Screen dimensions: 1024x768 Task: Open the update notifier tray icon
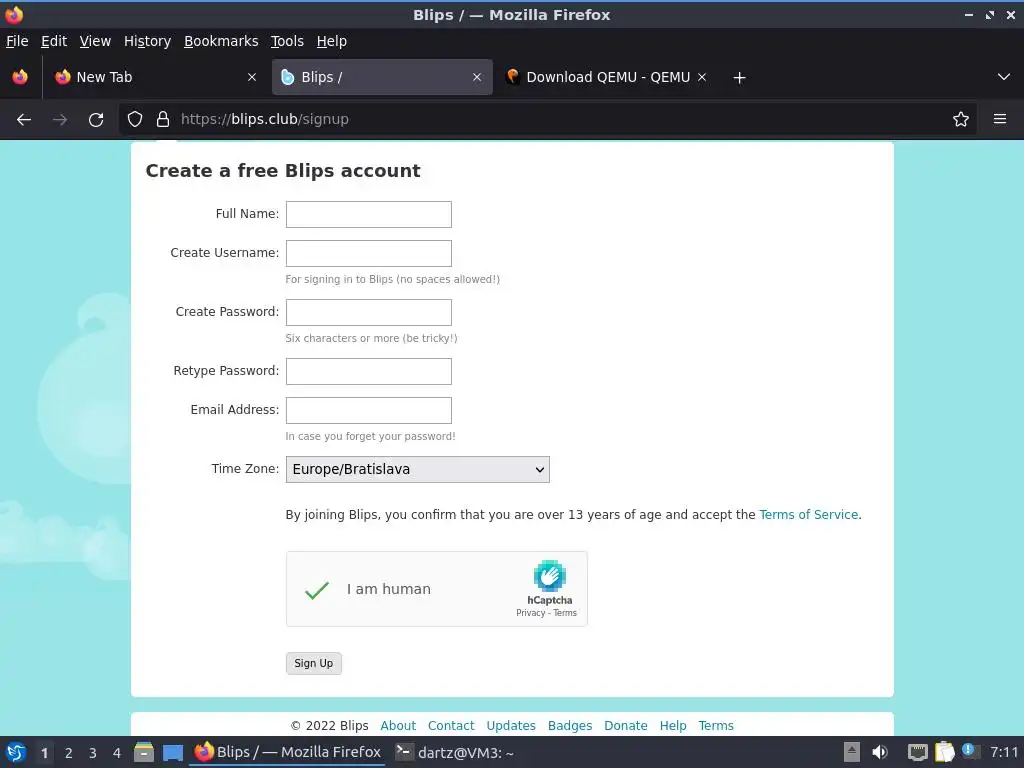pos(970,751)
